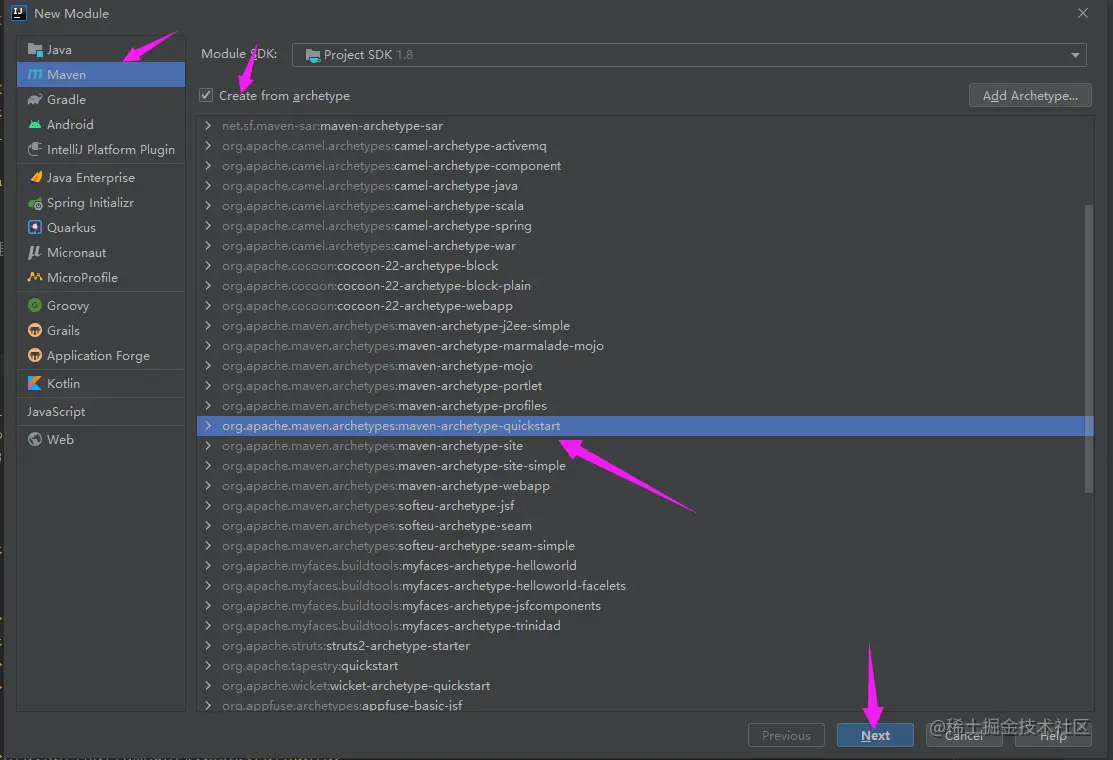Choose Spring Initializr module type
Screen dimensions: 1113x760
[x=101, y=203]
